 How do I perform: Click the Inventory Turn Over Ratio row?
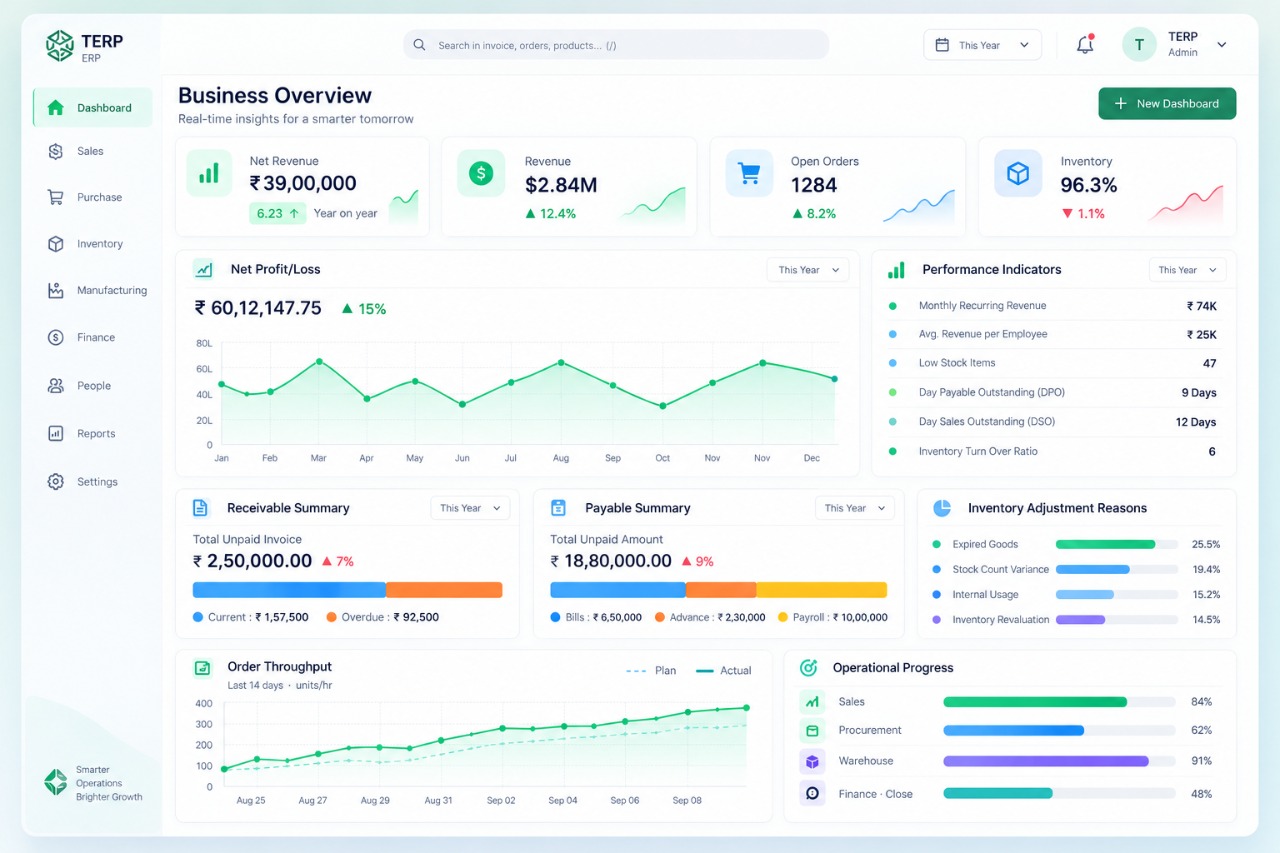[1052, 452]
